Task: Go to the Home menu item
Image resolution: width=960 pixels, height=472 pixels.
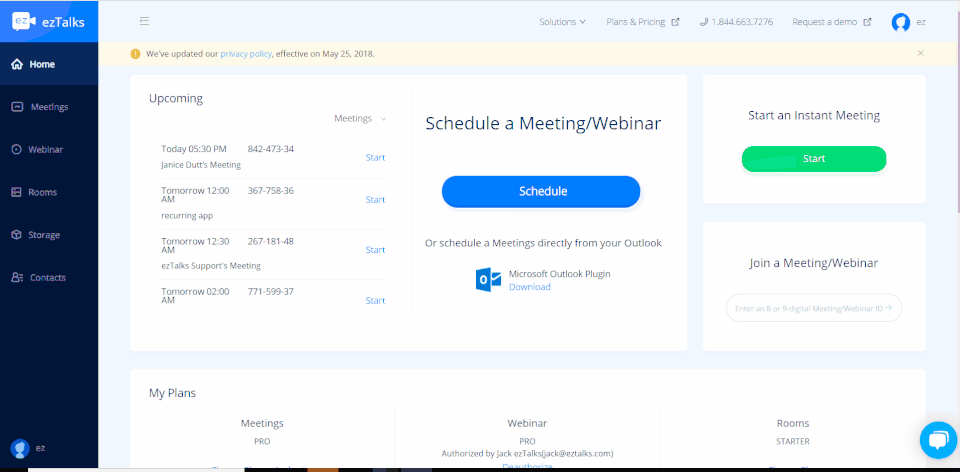Action: [x=49, y=64]
